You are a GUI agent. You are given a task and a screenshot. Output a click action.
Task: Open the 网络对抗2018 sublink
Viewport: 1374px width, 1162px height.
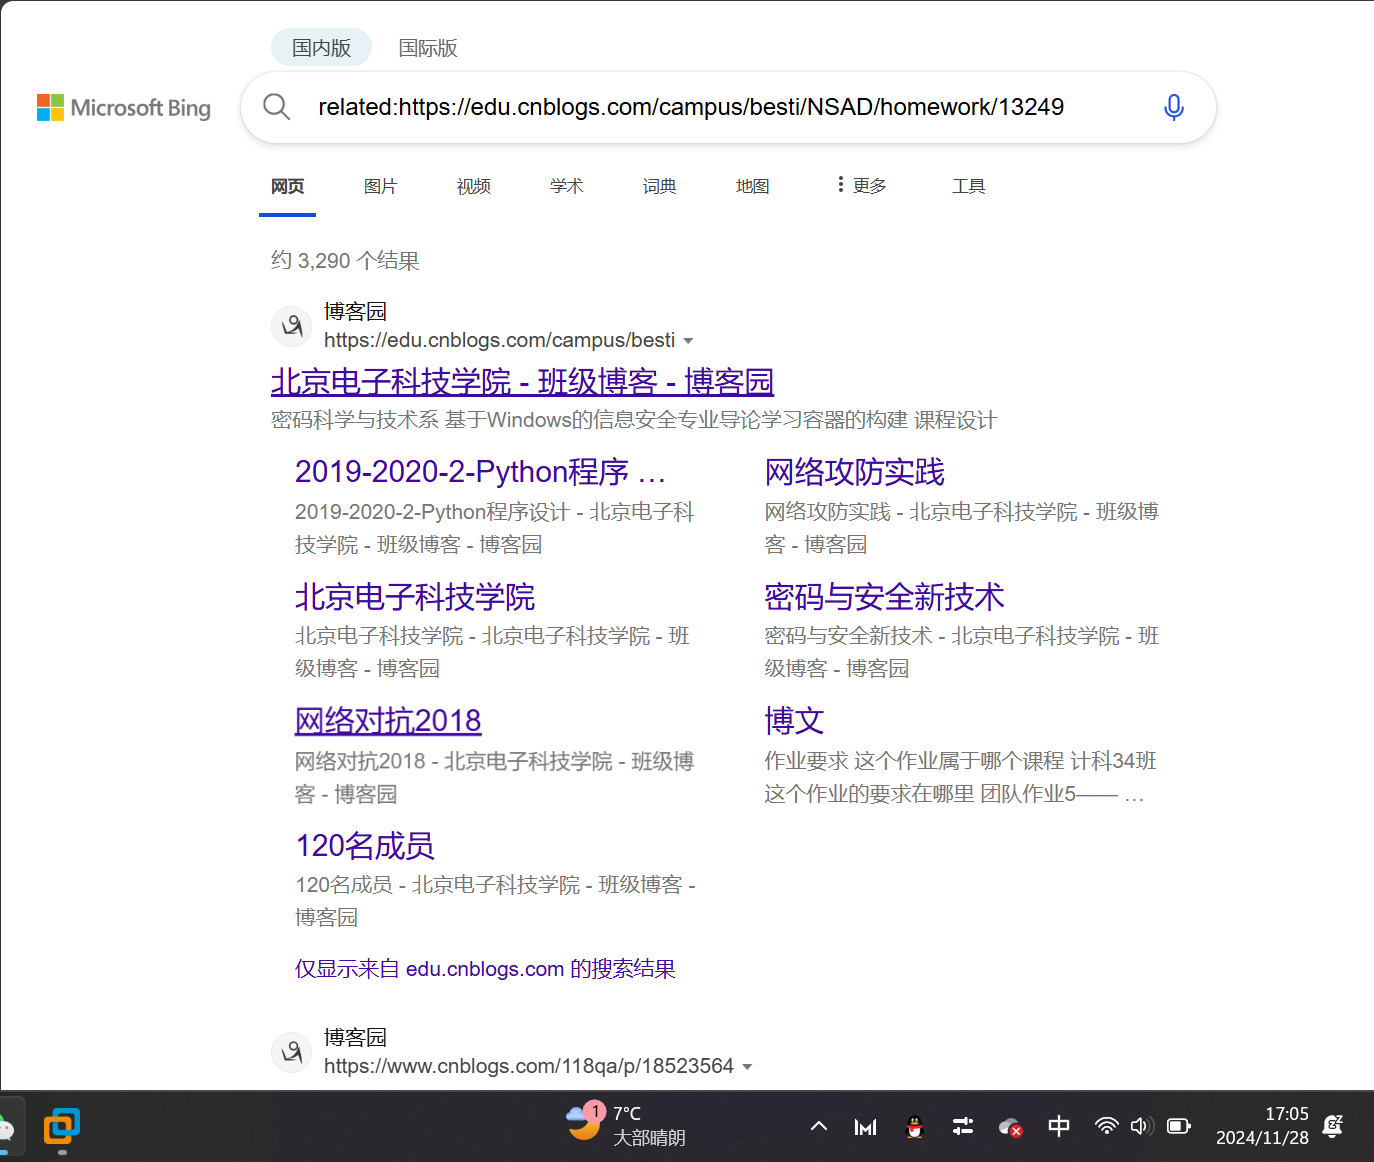[388, 720]
